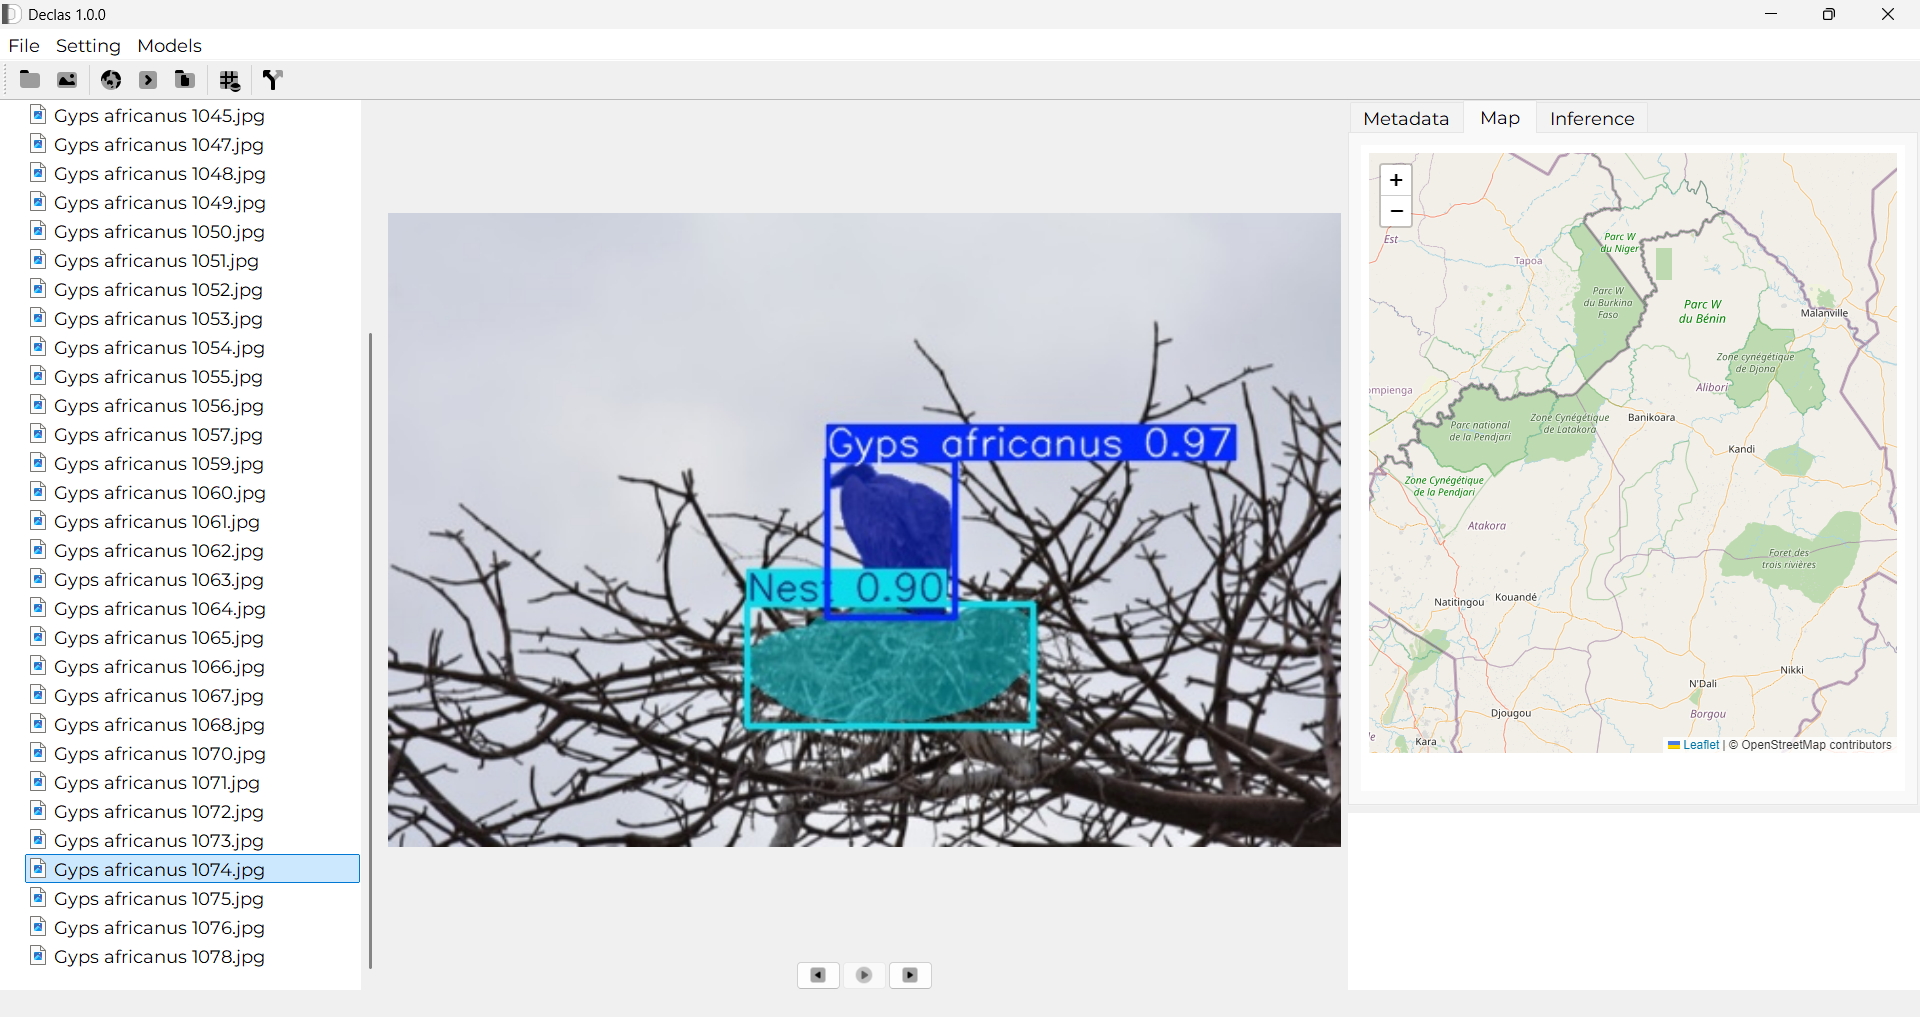Switch to the Metadata tab
1920x1017 pixels.
(1405, 119)
